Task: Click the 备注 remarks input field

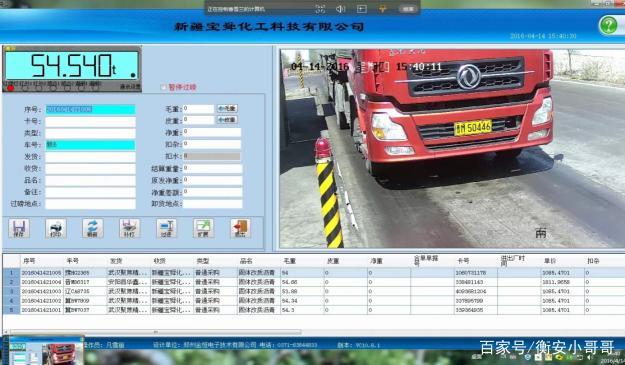Action: (90, 192)
